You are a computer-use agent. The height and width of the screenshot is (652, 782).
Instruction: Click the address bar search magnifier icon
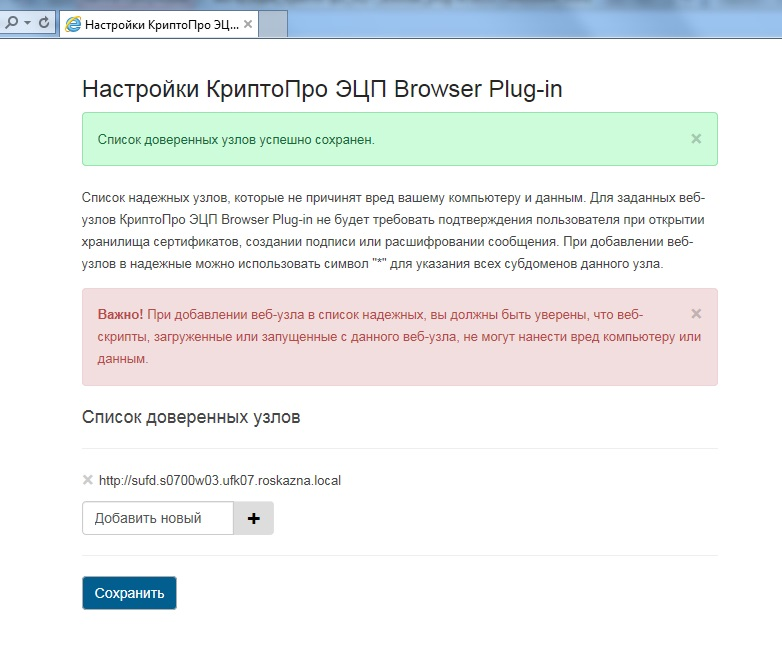tap(11, 22)
